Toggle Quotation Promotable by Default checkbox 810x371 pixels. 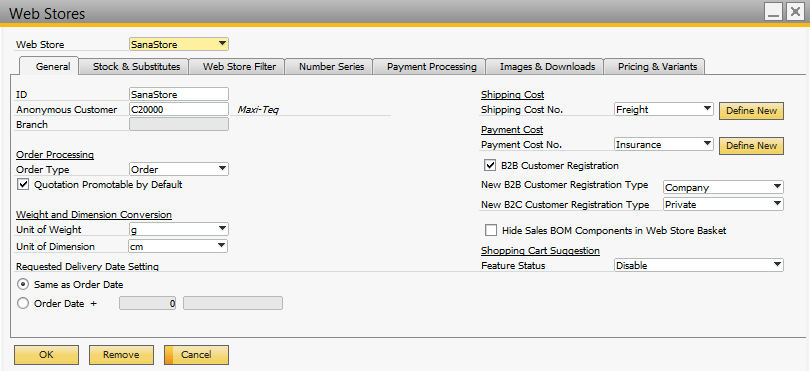pyautogui.click(x=23, y=184)
